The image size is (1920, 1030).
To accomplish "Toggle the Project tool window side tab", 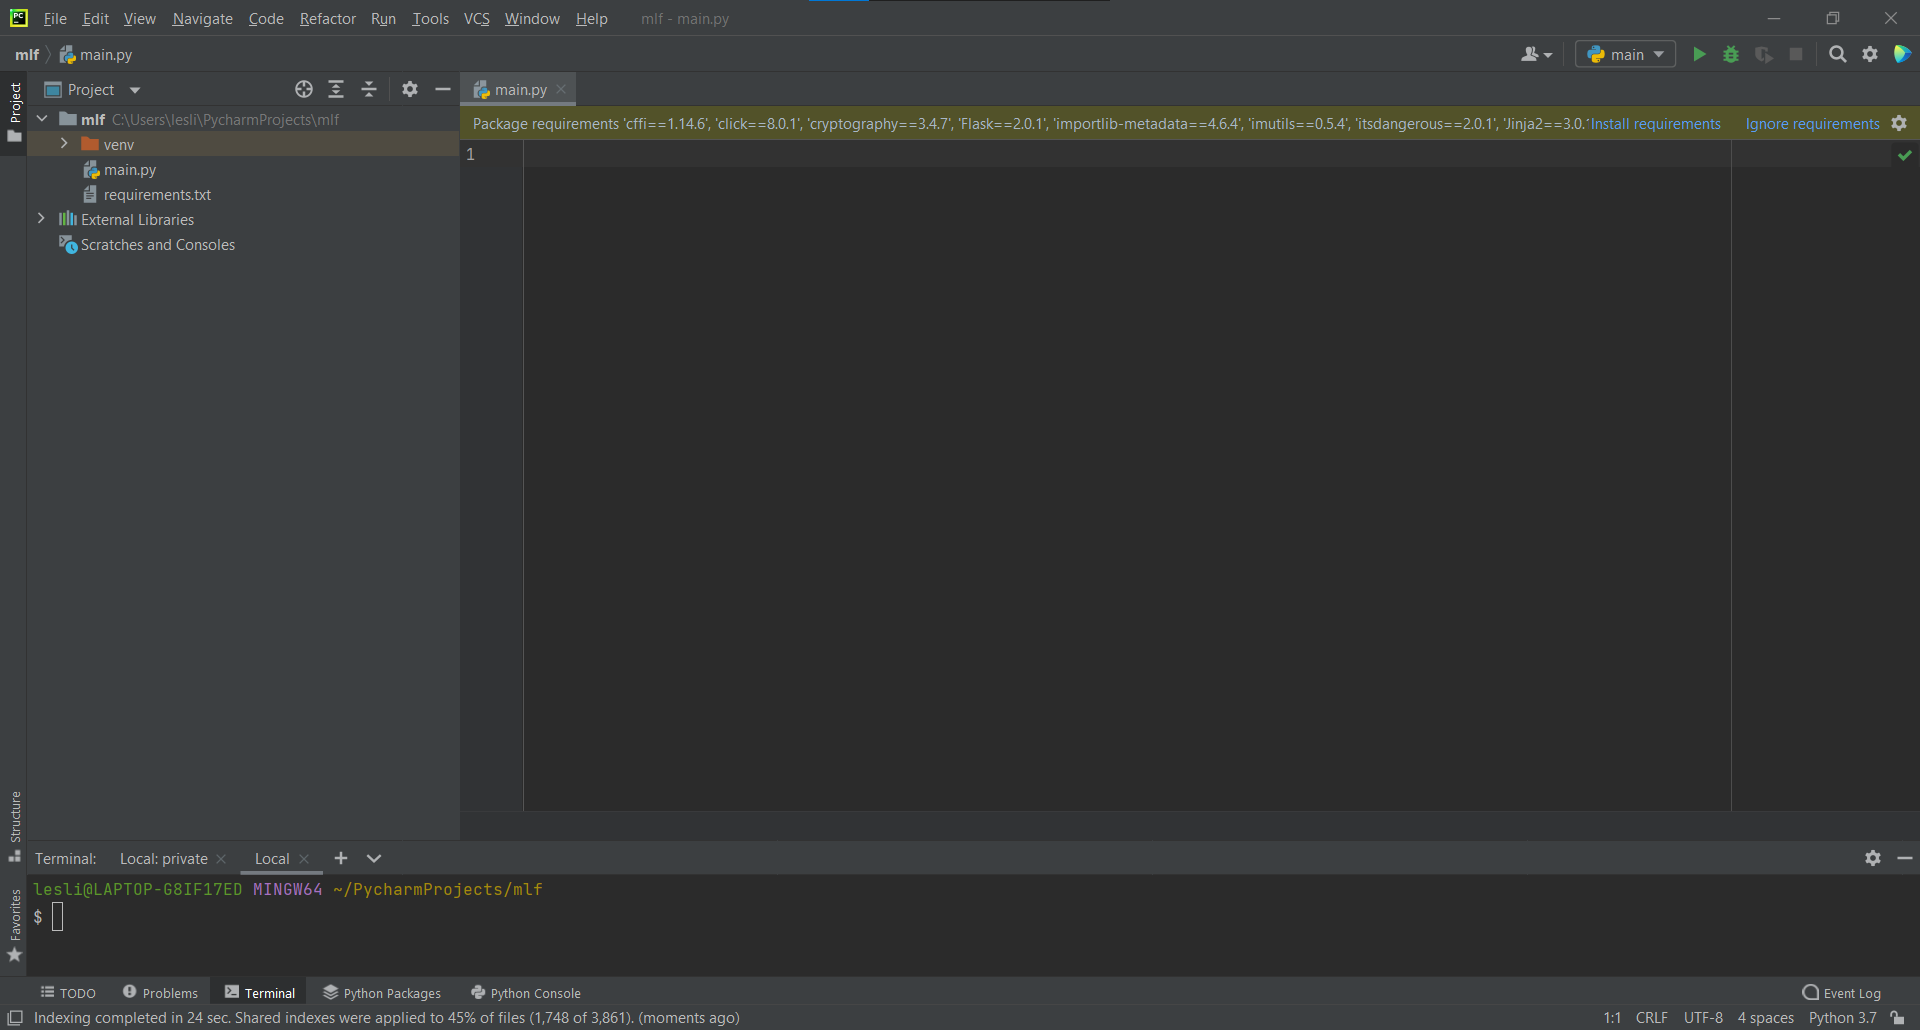I will 14,111.
